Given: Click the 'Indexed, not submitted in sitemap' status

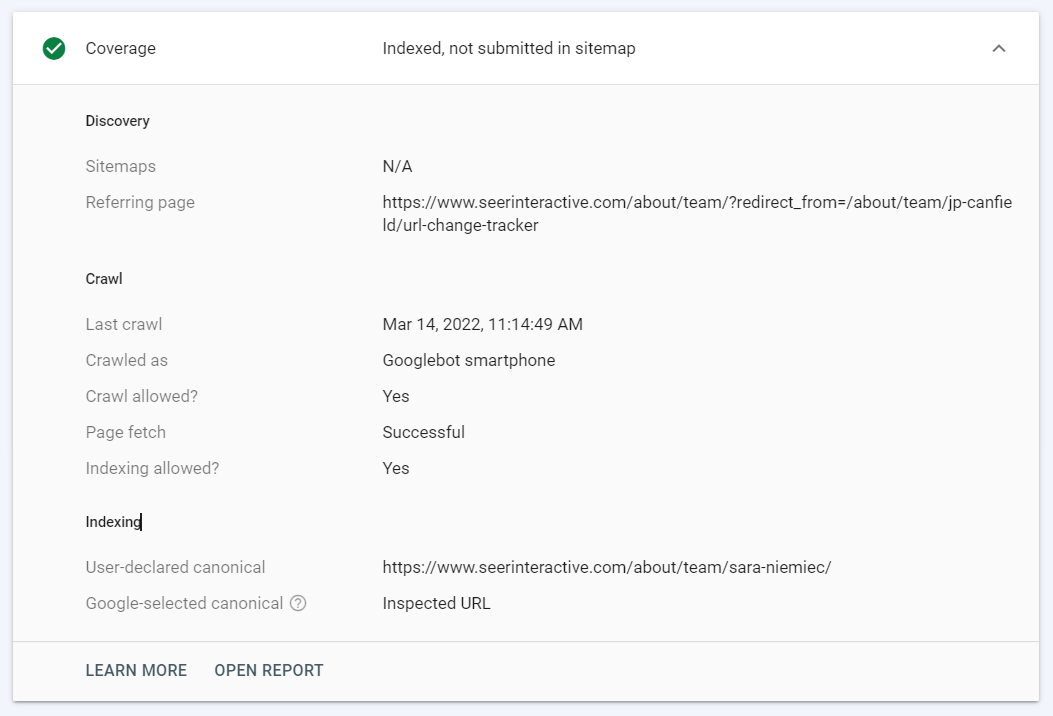Looking at the screenshot, I should 508,48.
